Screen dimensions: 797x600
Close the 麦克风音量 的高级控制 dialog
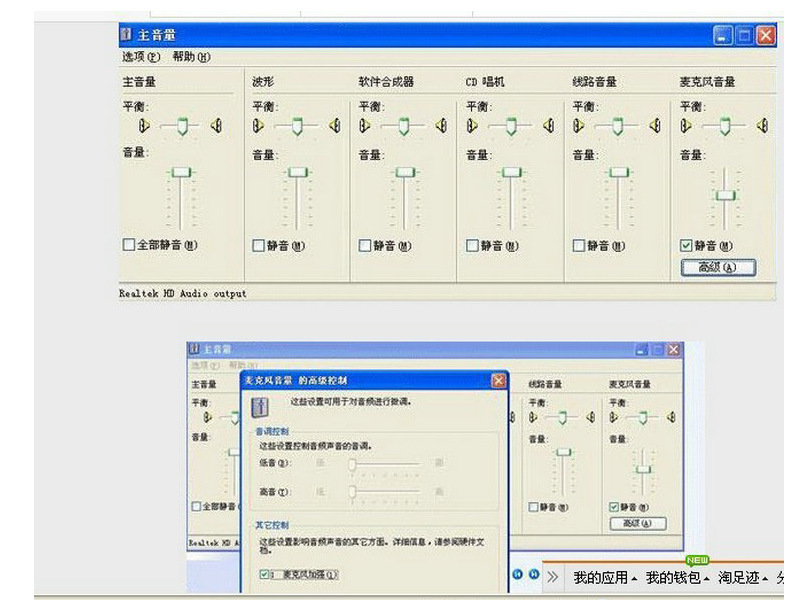(x=499, y=380)
